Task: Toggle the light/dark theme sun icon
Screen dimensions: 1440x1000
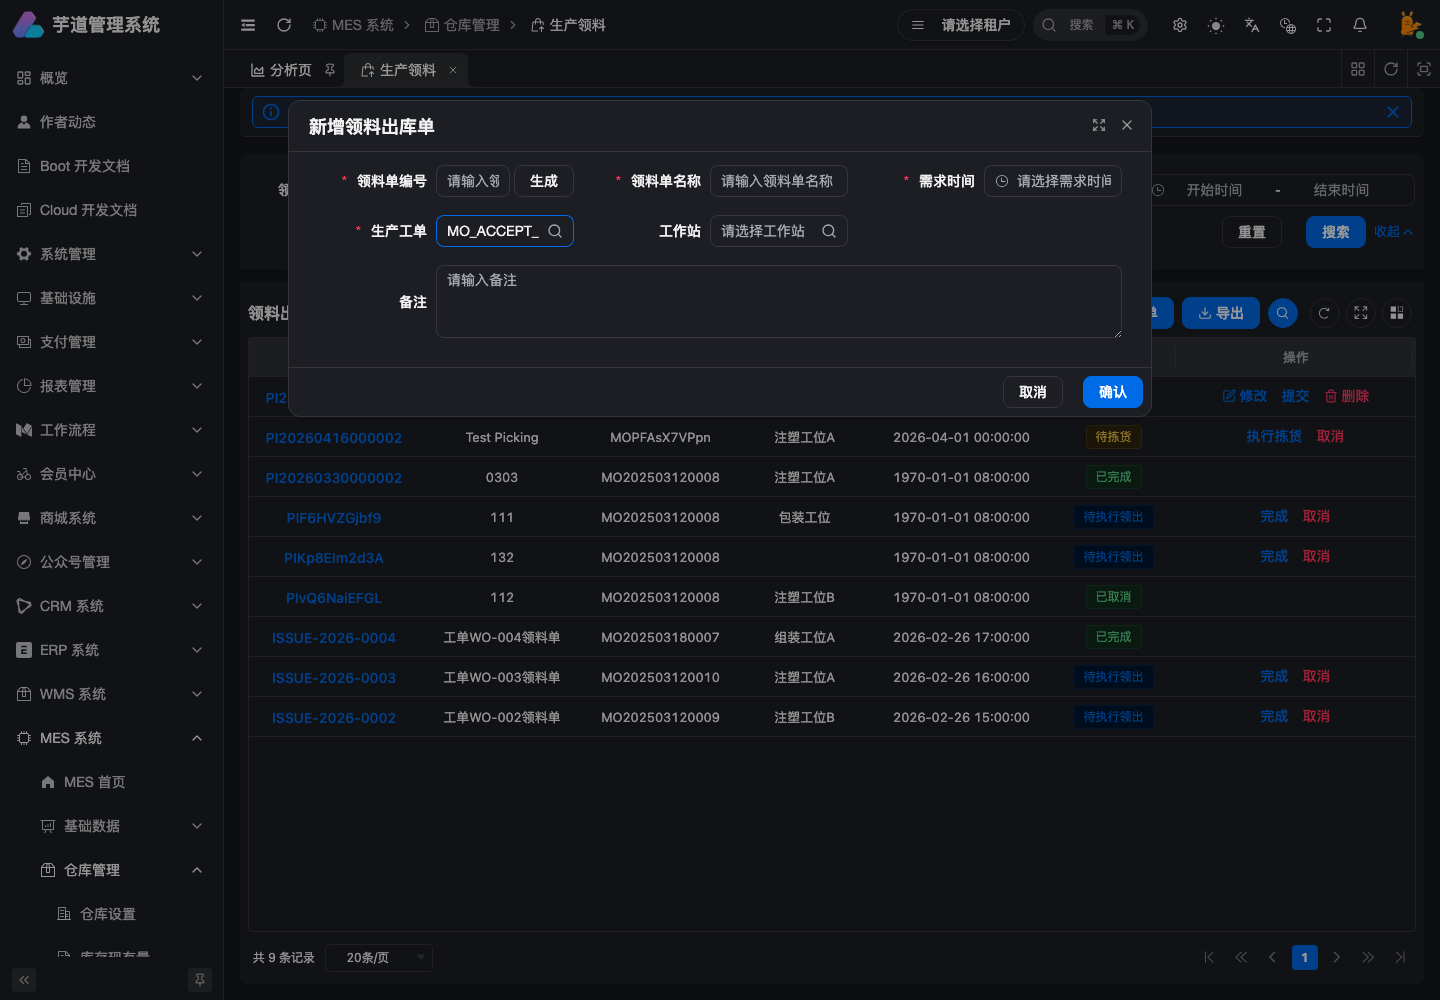Action: [x=1216, y=25]
